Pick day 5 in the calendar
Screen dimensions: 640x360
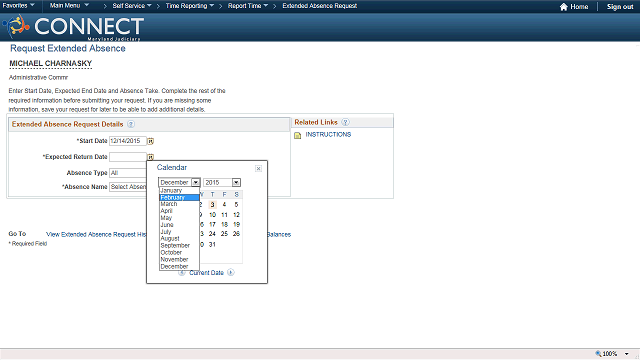coord(236,204)
